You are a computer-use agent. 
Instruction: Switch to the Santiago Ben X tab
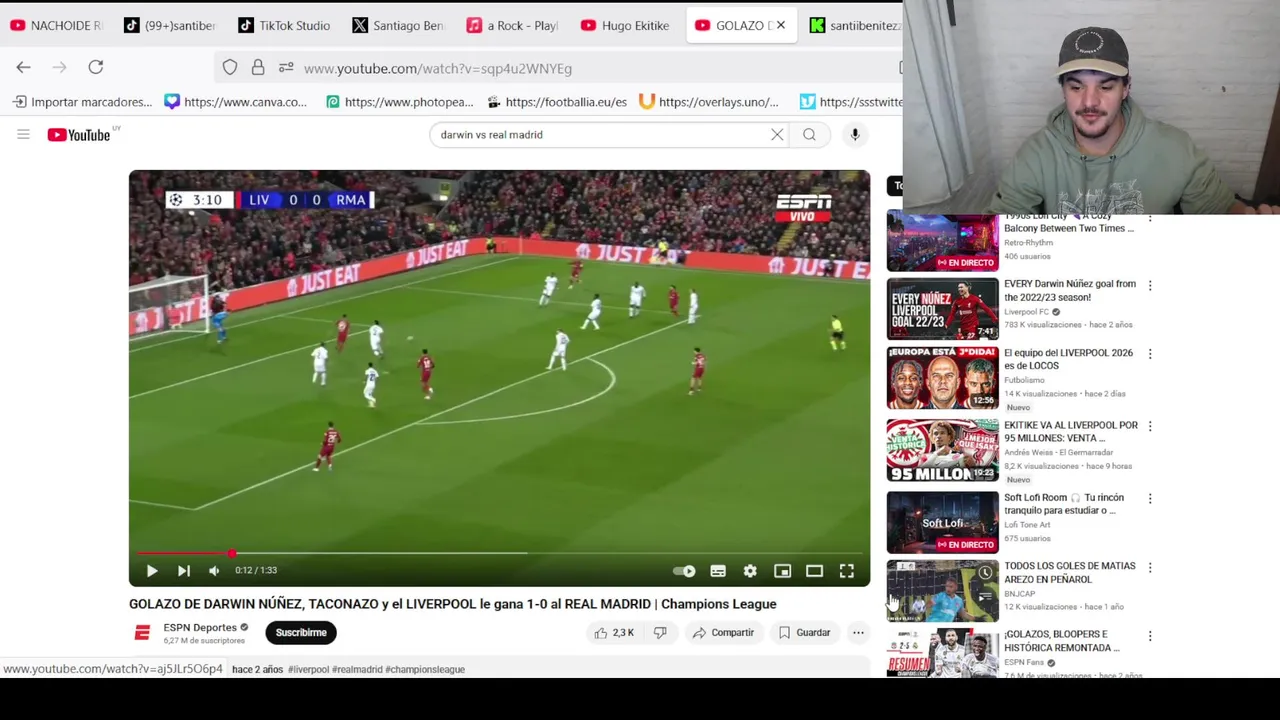tap(398, 25)
